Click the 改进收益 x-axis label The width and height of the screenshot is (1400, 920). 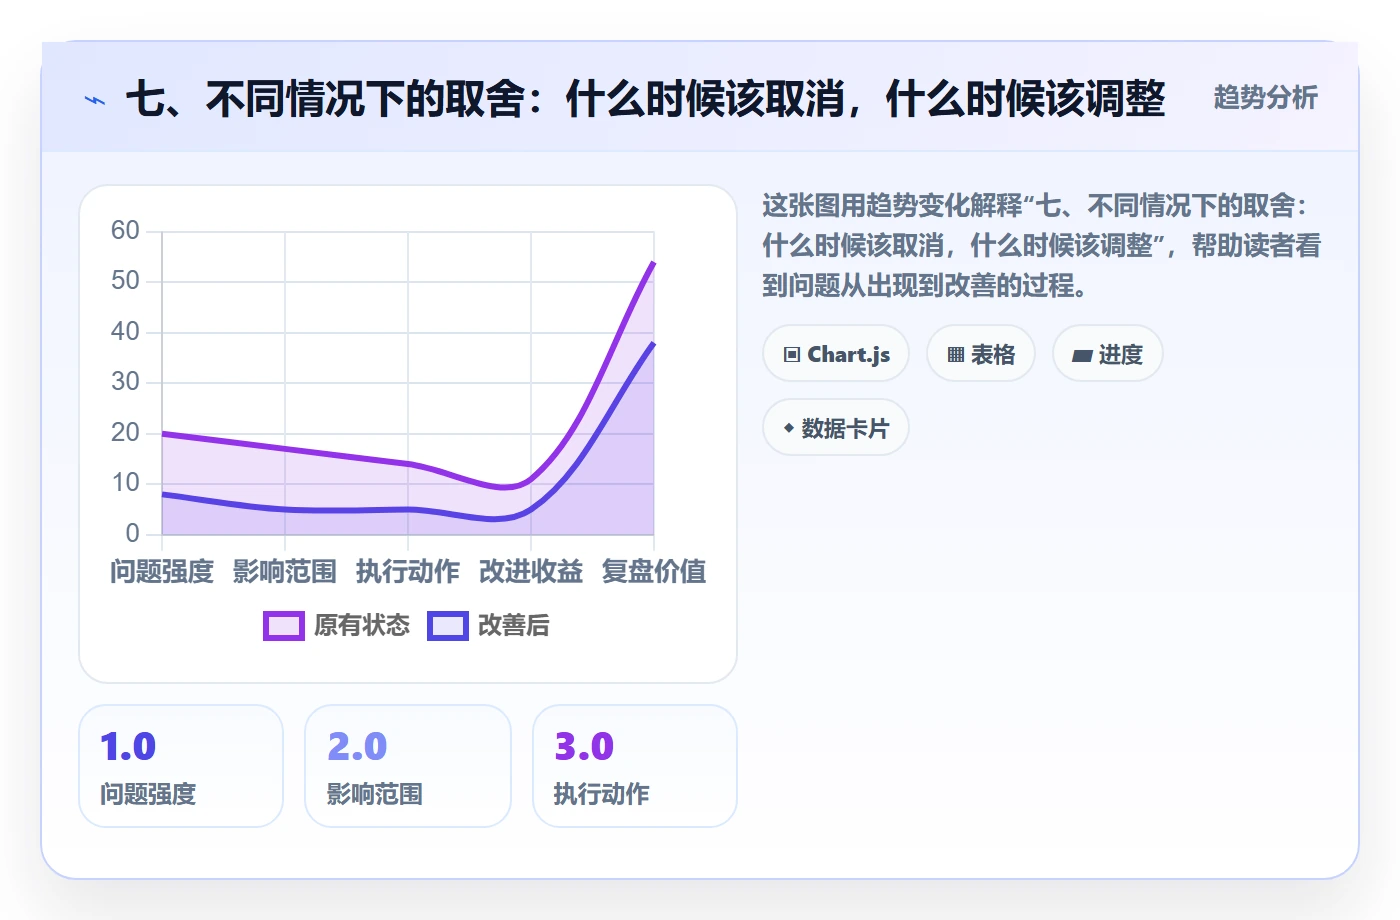(x=531, y=572)
